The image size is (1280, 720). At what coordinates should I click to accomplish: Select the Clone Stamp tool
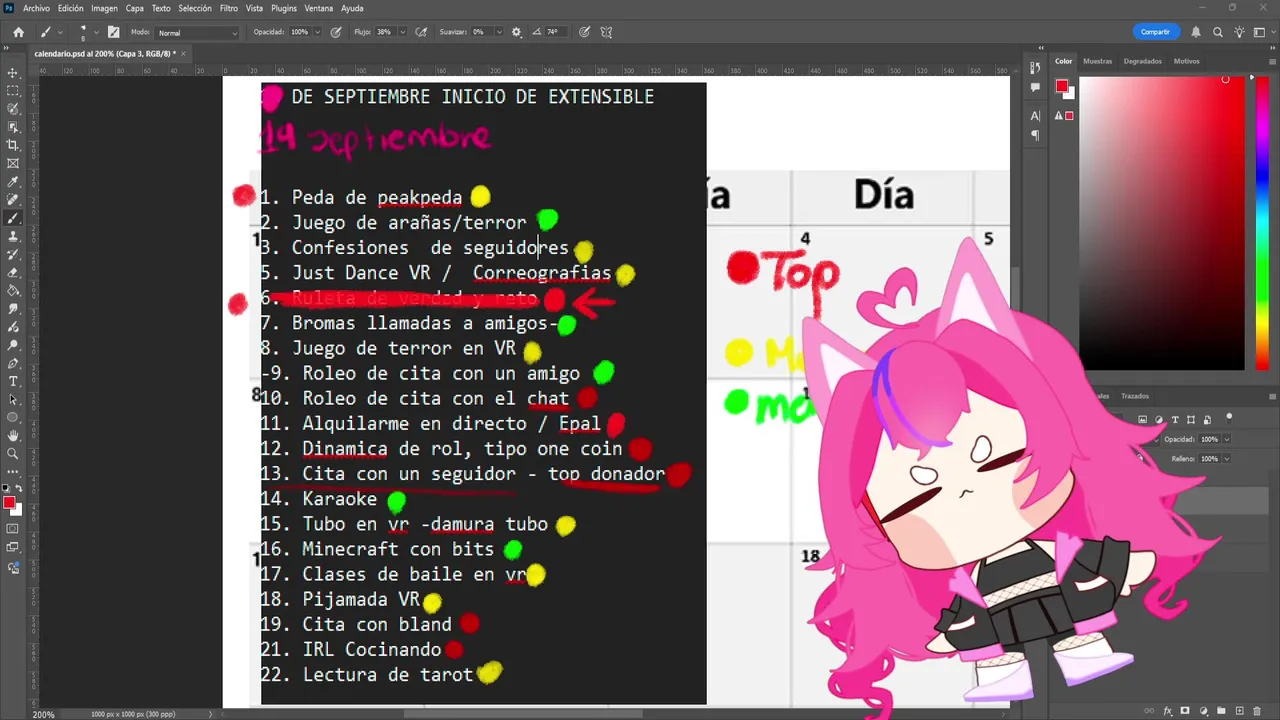(x=13, y=236)
